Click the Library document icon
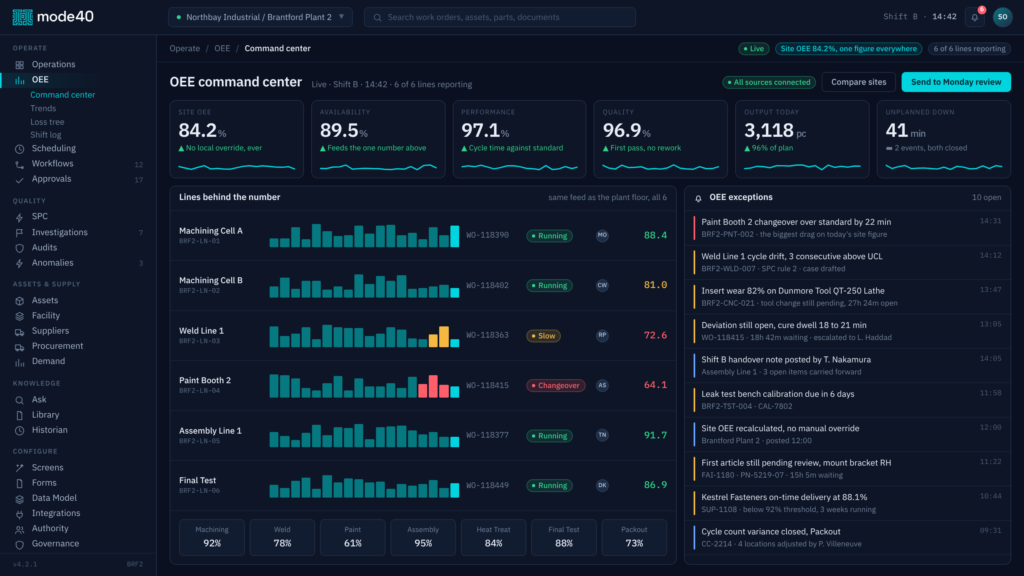The height and width of the screenshot is (576, 1024). pos(20,415)
